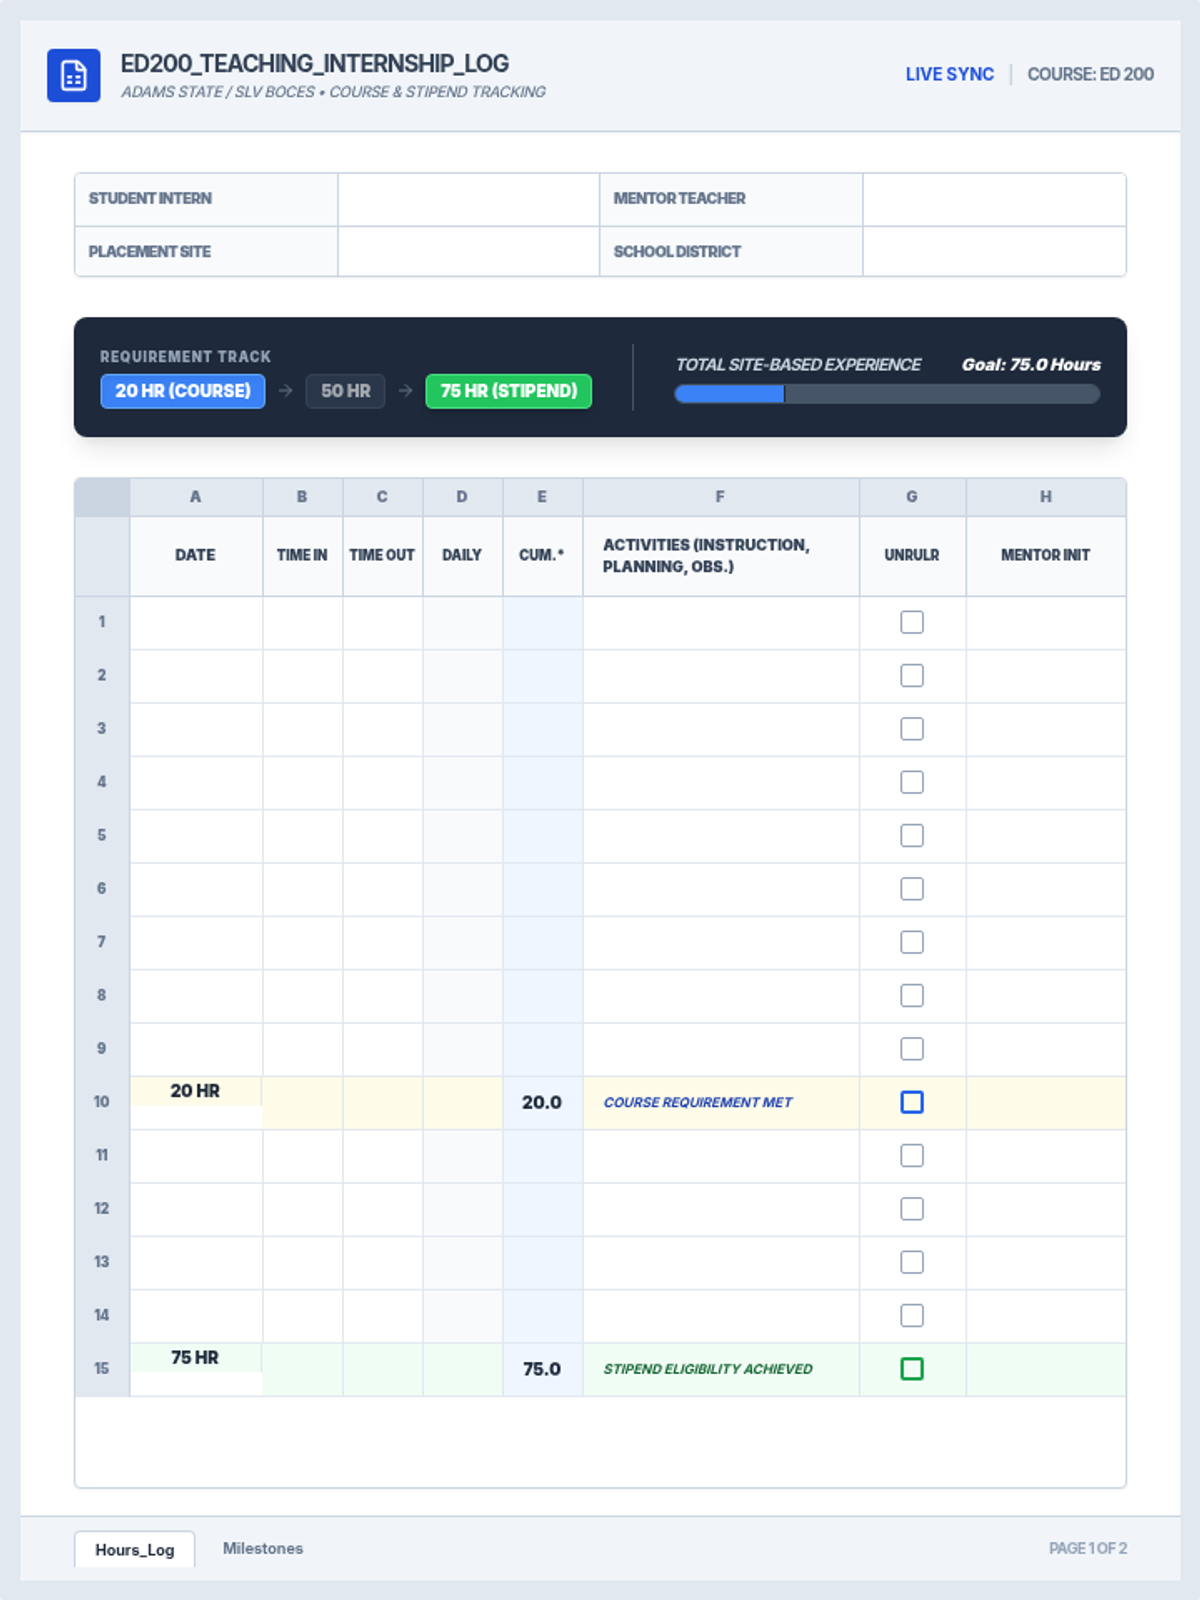The height and width of the screenshot is (1600, 1200).
Task: Select the 20 HR (COURSE) track button
Action: point(183,391)
